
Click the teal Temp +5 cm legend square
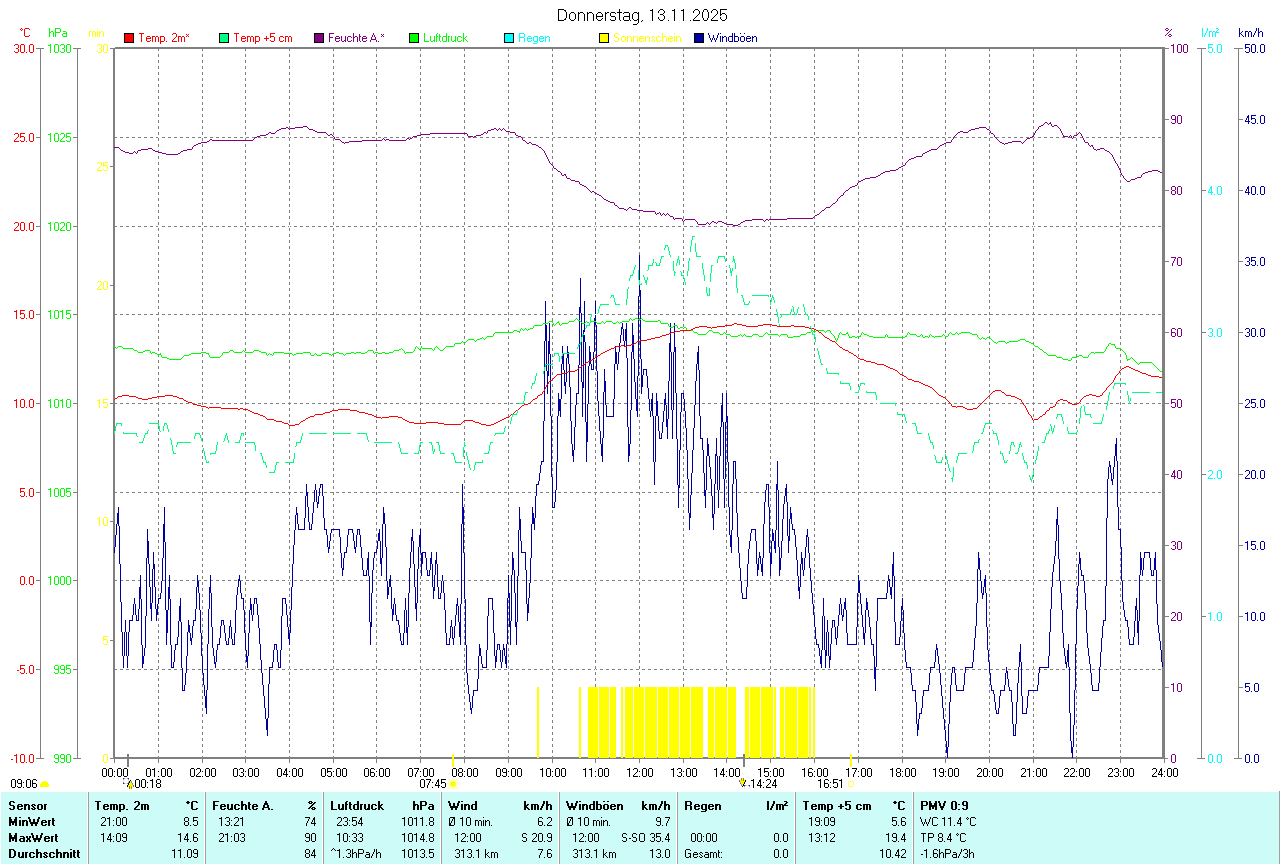pos(224,38)
